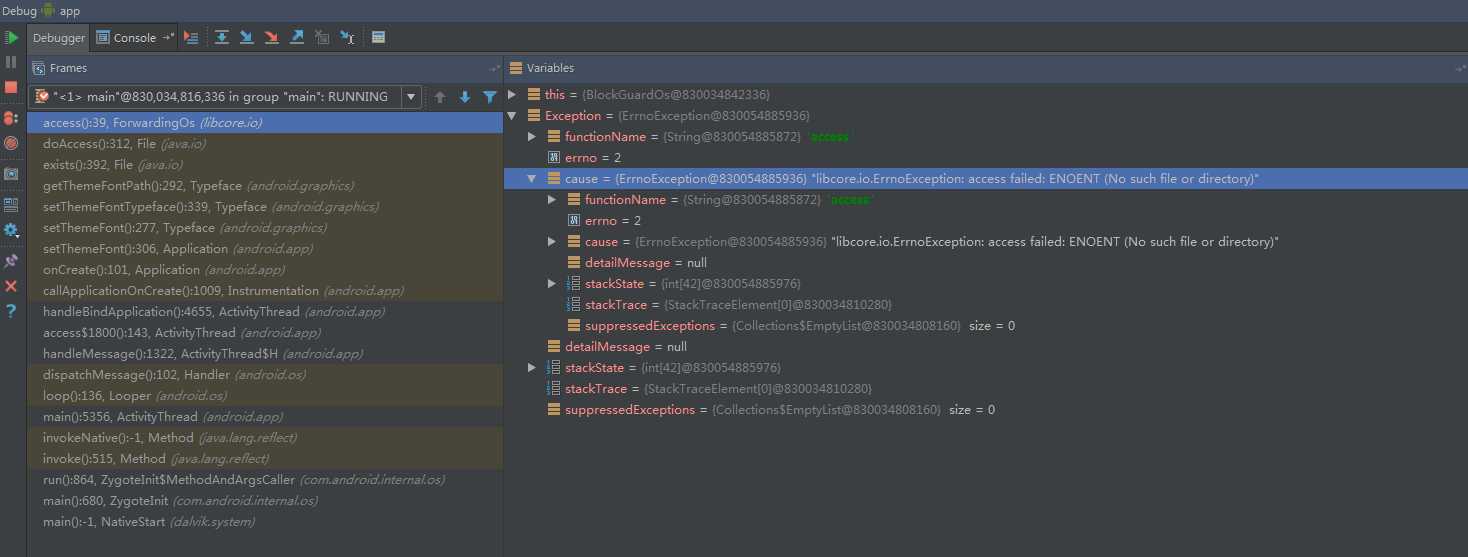Click the Run to Cursor icon
The image size is (1468, 557).
pos(347,37)
